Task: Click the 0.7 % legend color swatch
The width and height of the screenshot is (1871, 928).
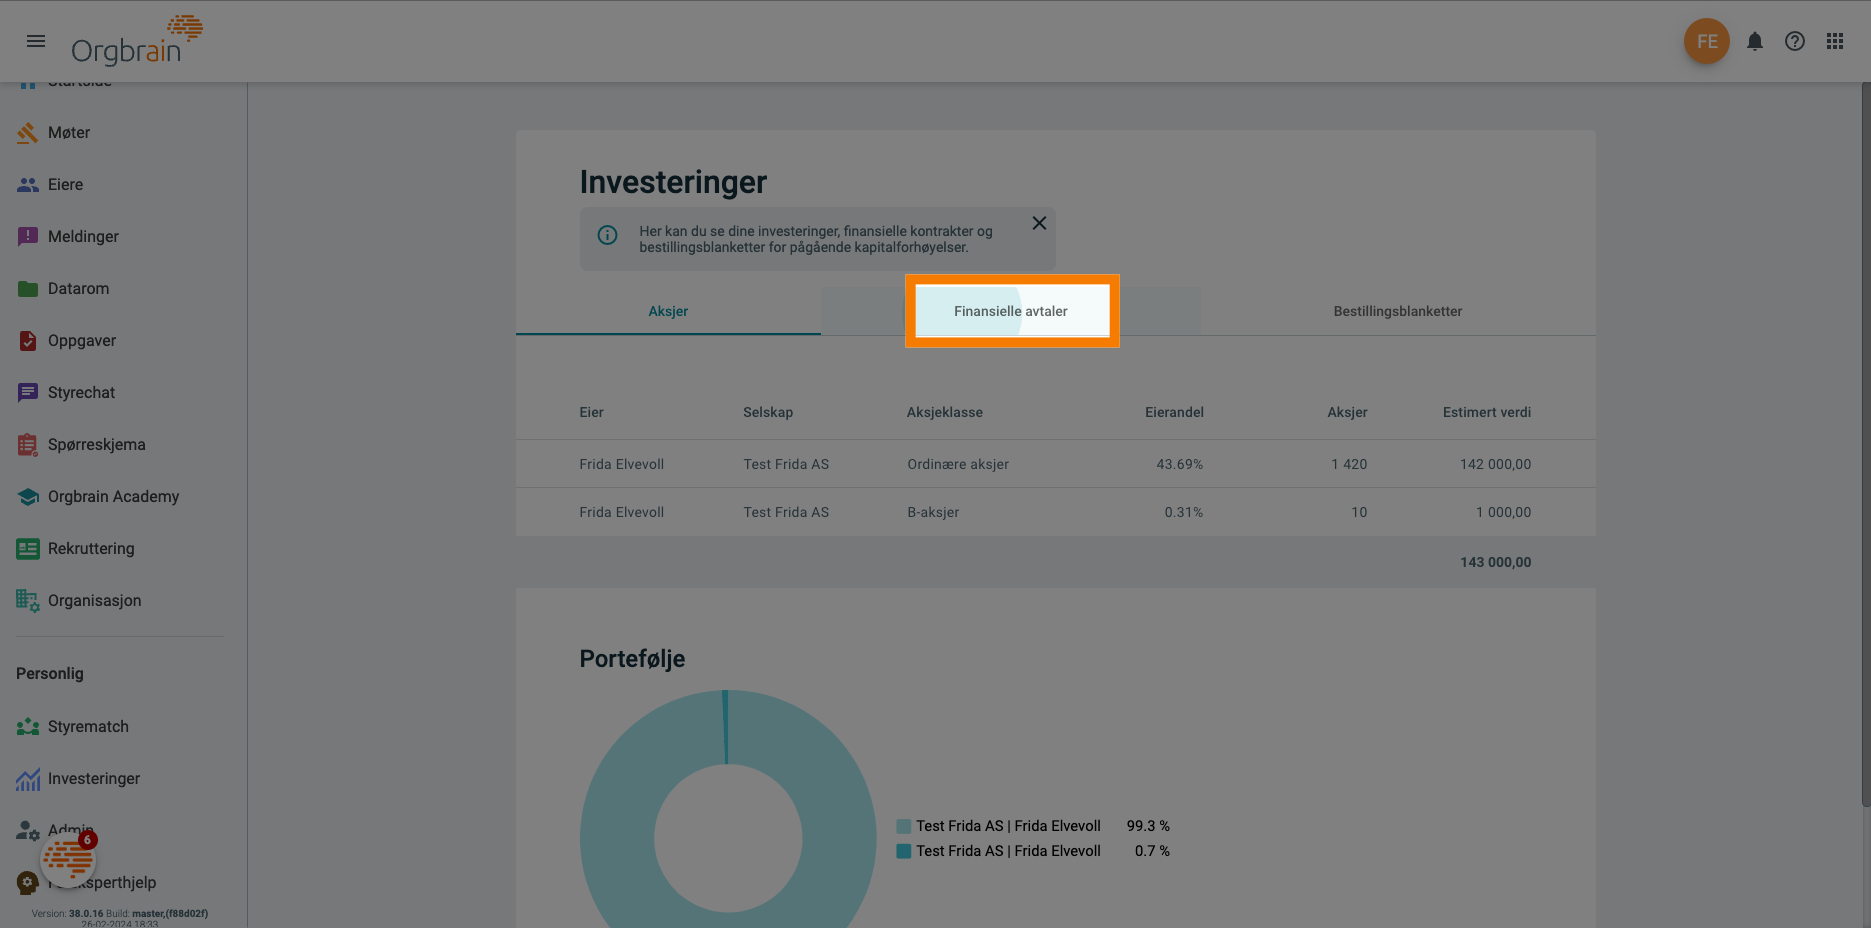Action: 904,851
